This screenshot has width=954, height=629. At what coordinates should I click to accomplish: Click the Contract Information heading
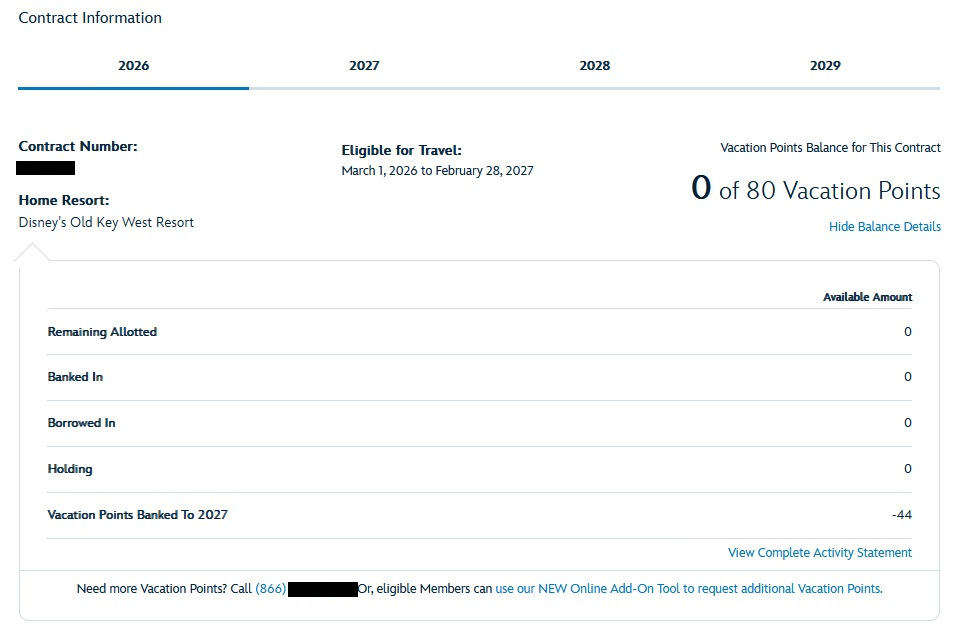pyautogui.click(x=90, y=18)
